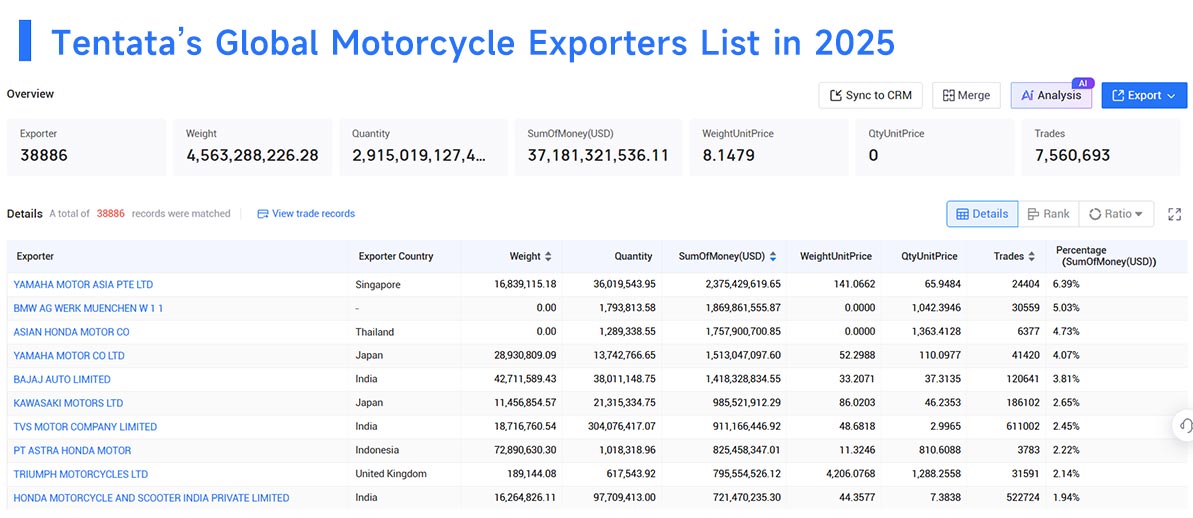The height and width of the screenshot is (518, 1193).
Task: Sort by the SumOfMoney(USD) column arrows
Action: 773,256
